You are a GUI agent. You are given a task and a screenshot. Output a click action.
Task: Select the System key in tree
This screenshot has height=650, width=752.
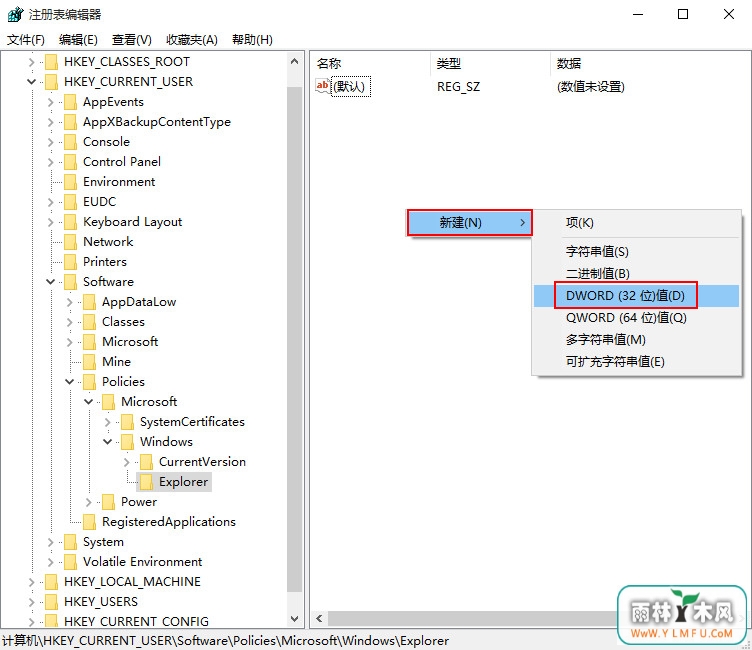103,542
